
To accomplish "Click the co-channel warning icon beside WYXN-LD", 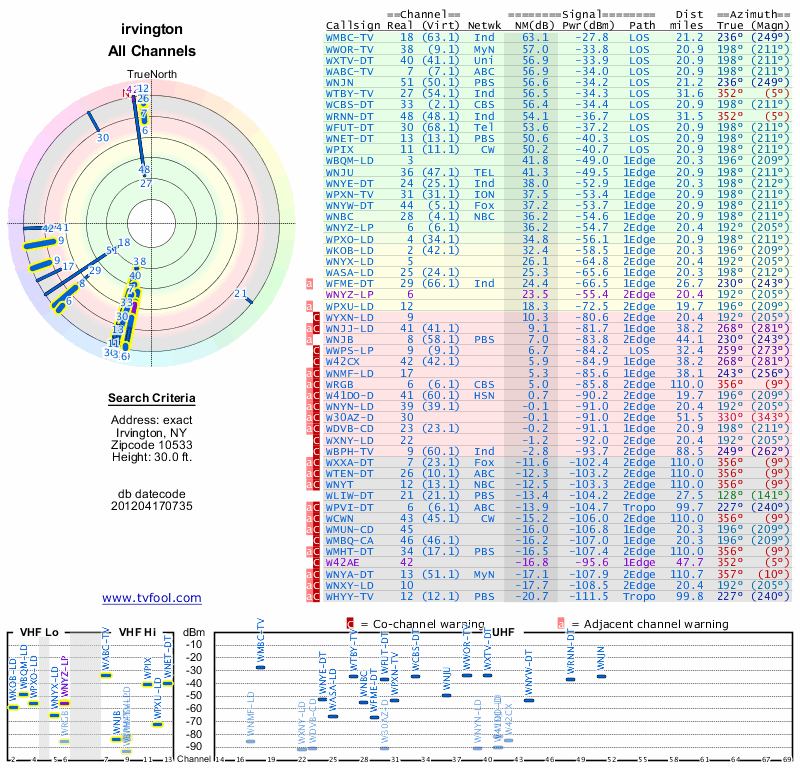I will pyautogui.click(x=316, y=317).
